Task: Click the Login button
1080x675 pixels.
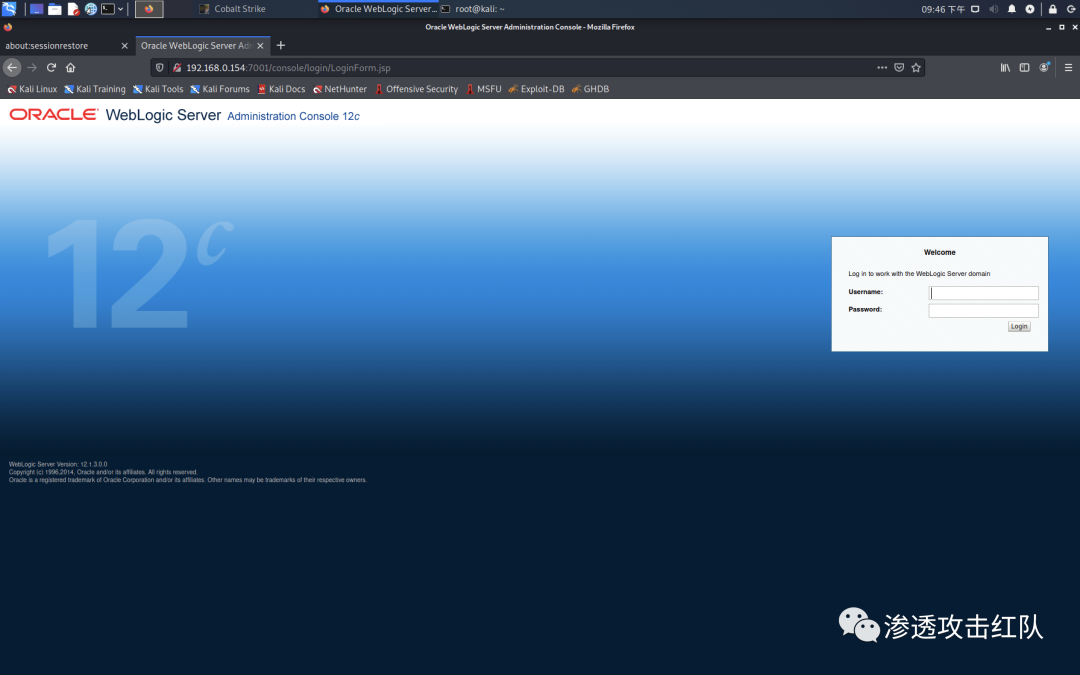Action: pos(1018,327)
